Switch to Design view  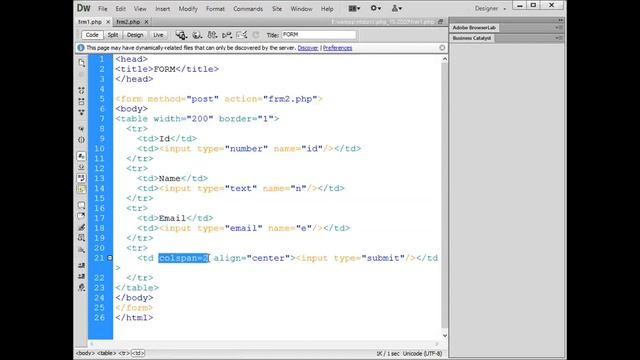[x=135, y=35]
